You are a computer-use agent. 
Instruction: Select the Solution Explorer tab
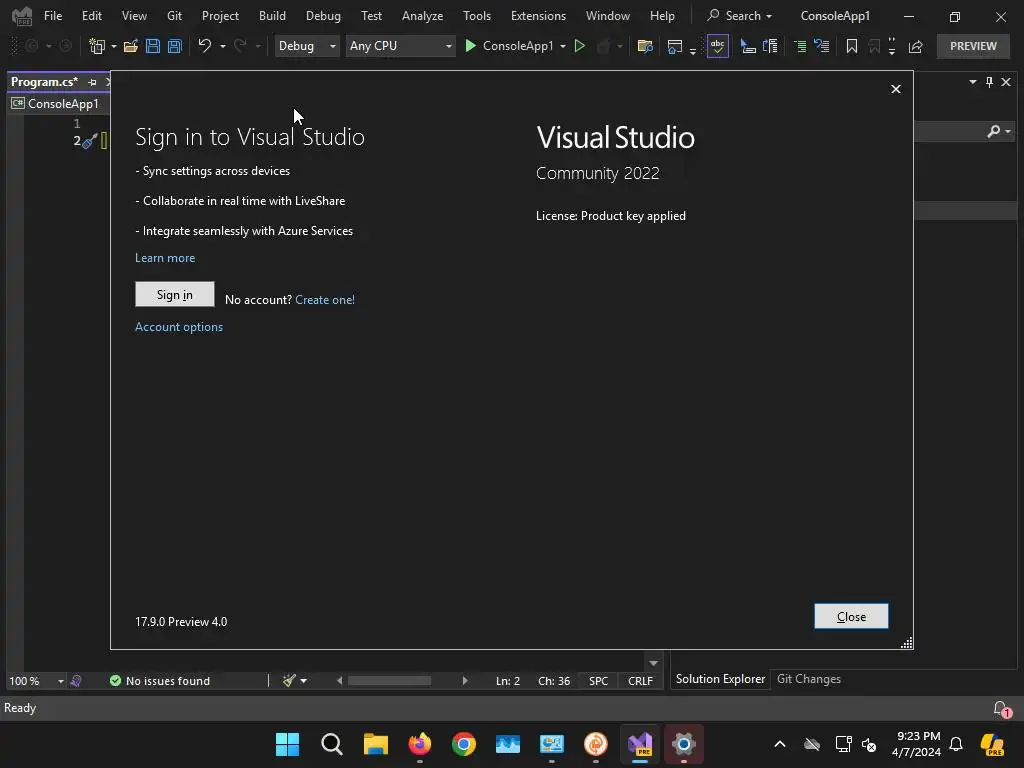[x=720, y=679]
